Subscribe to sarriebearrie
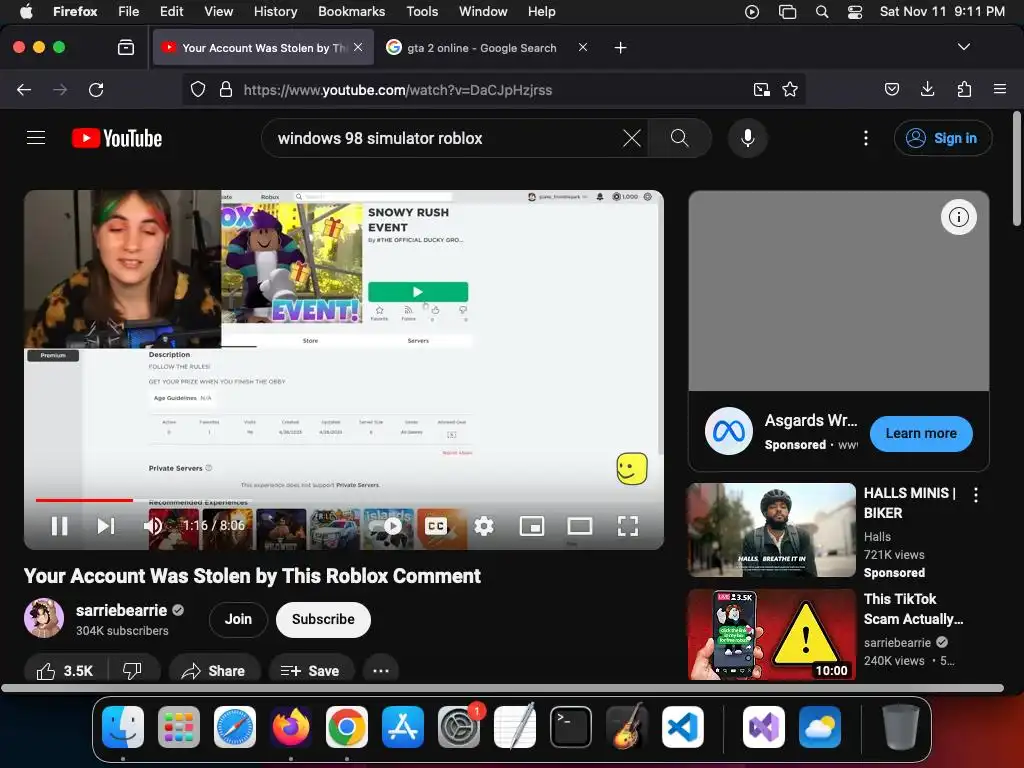The image size is (1024, 768). [323, 619]
